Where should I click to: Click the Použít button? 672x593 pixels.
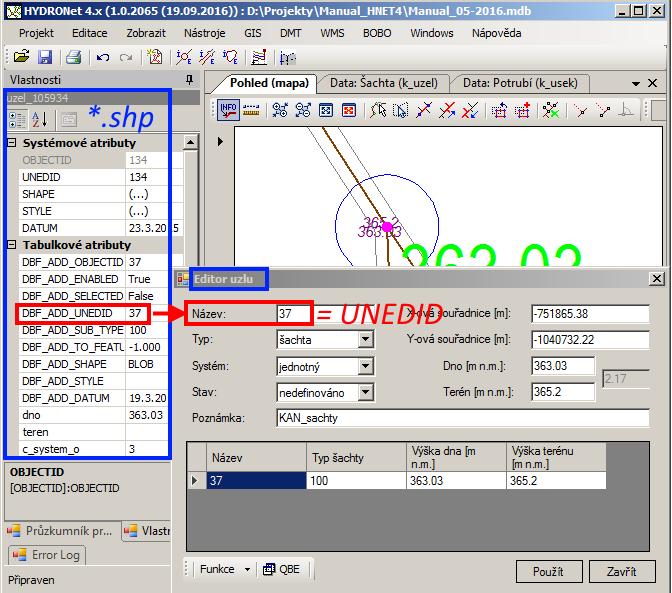pyautogui.click(x=549, y=572)
